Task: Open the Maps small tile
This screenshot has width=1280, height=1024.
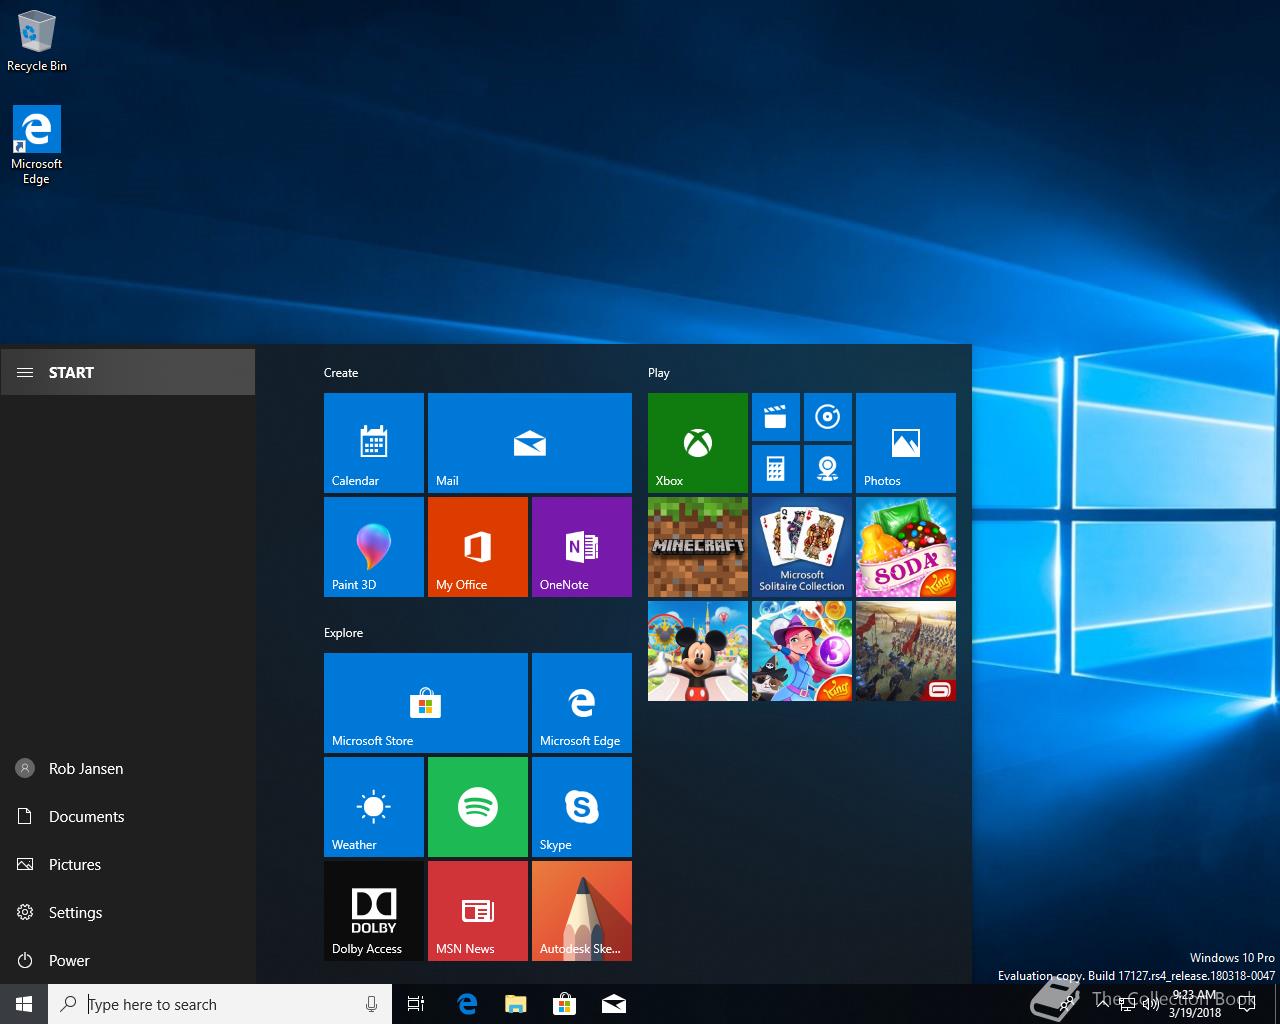Action: coord(828,469)
